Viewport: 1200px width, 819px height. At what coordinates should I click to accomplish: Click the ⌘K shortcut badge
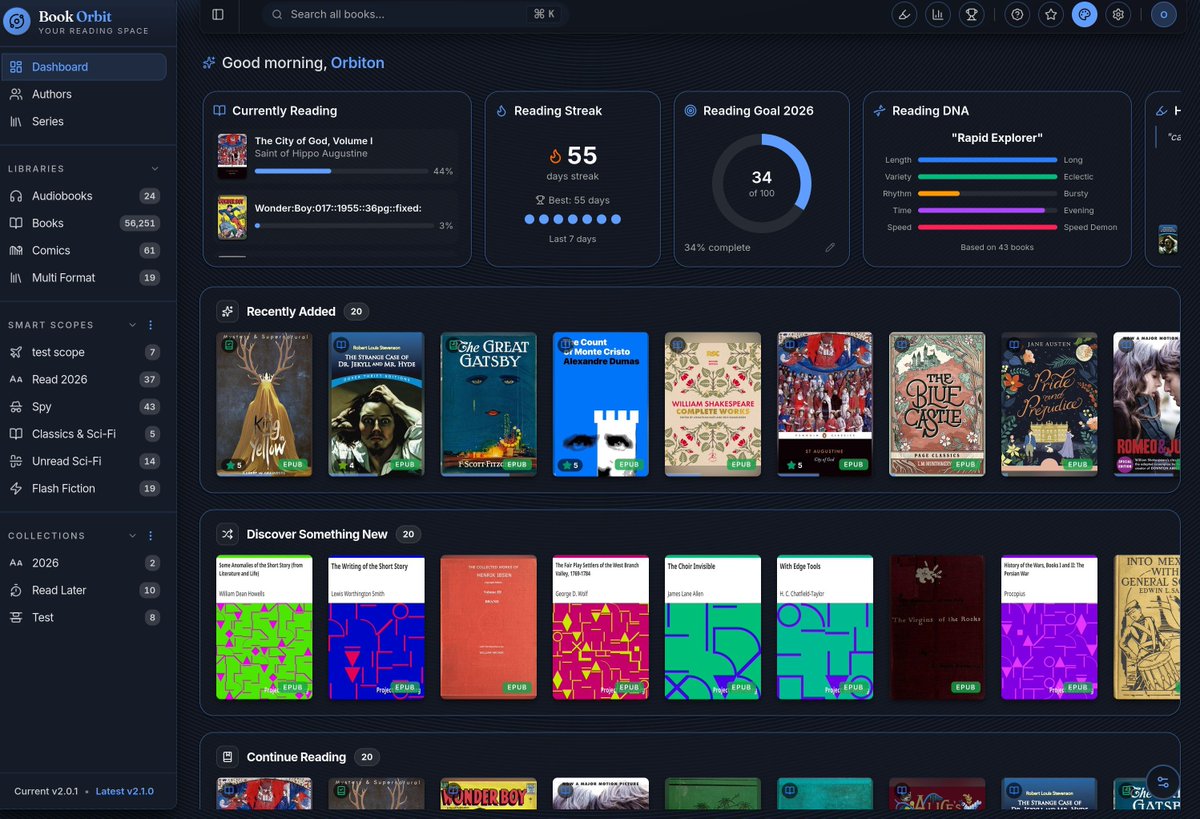pos(545,14)
